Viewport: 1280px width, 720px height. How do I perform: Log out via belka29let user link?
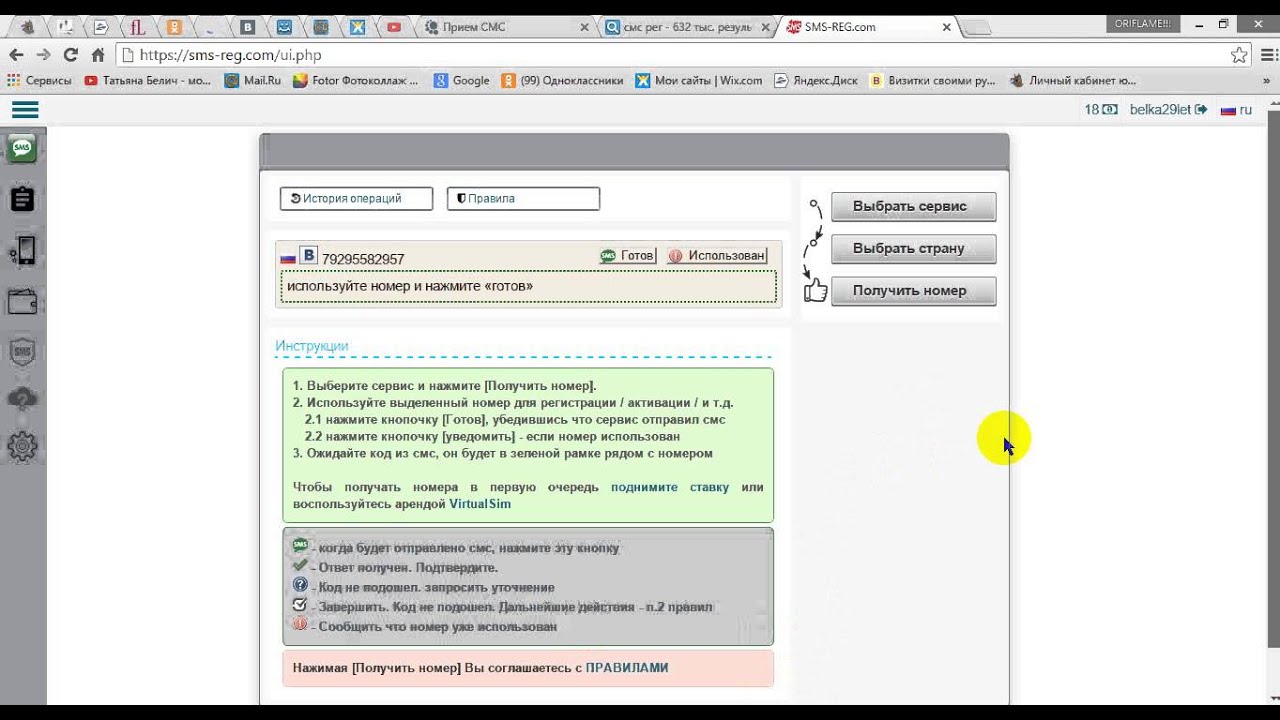[1168, 110]
